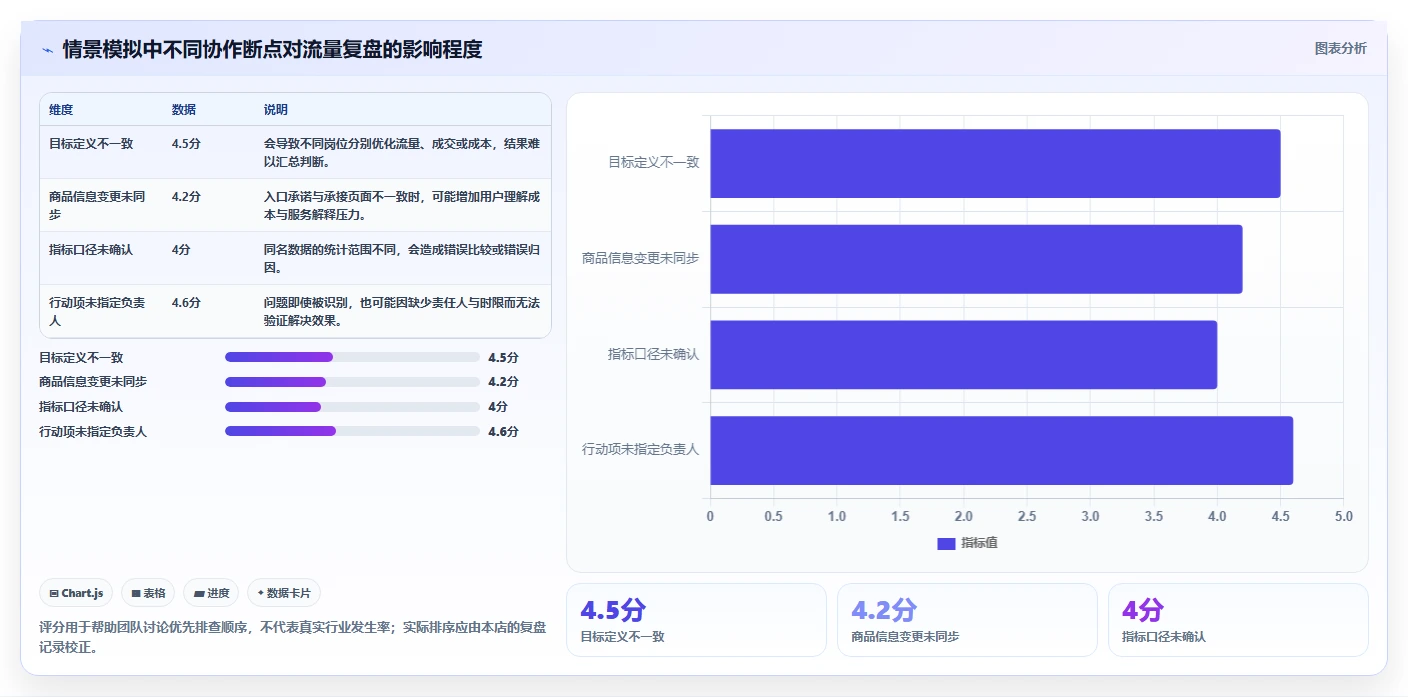Click the 目标定义不一致 progress bar
1408x697 pixels.
[x=352, y=357]
